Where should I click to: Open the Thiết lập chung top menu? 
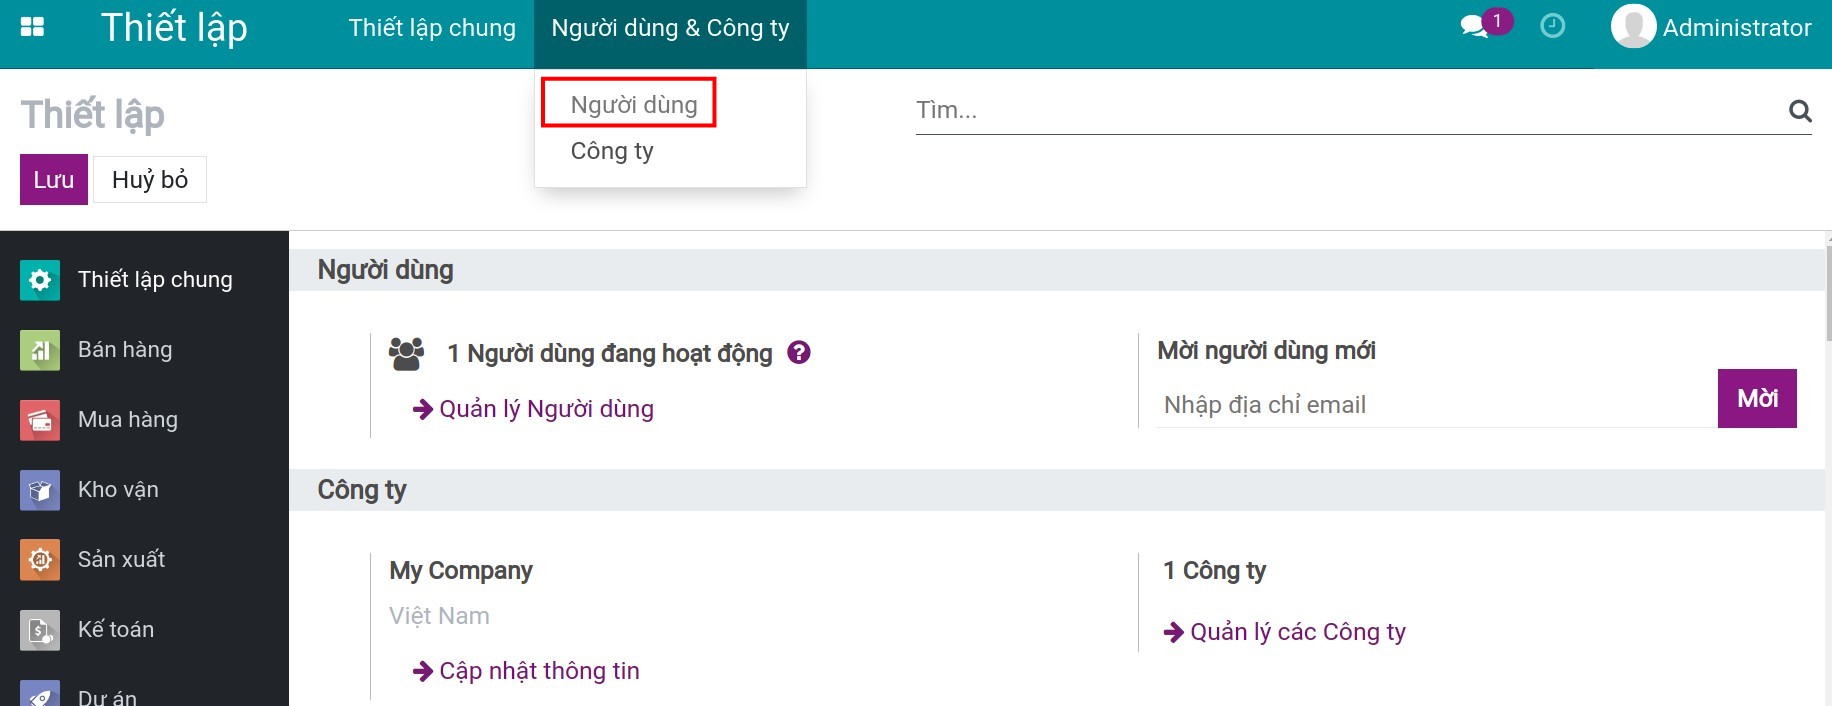(432, 28)
